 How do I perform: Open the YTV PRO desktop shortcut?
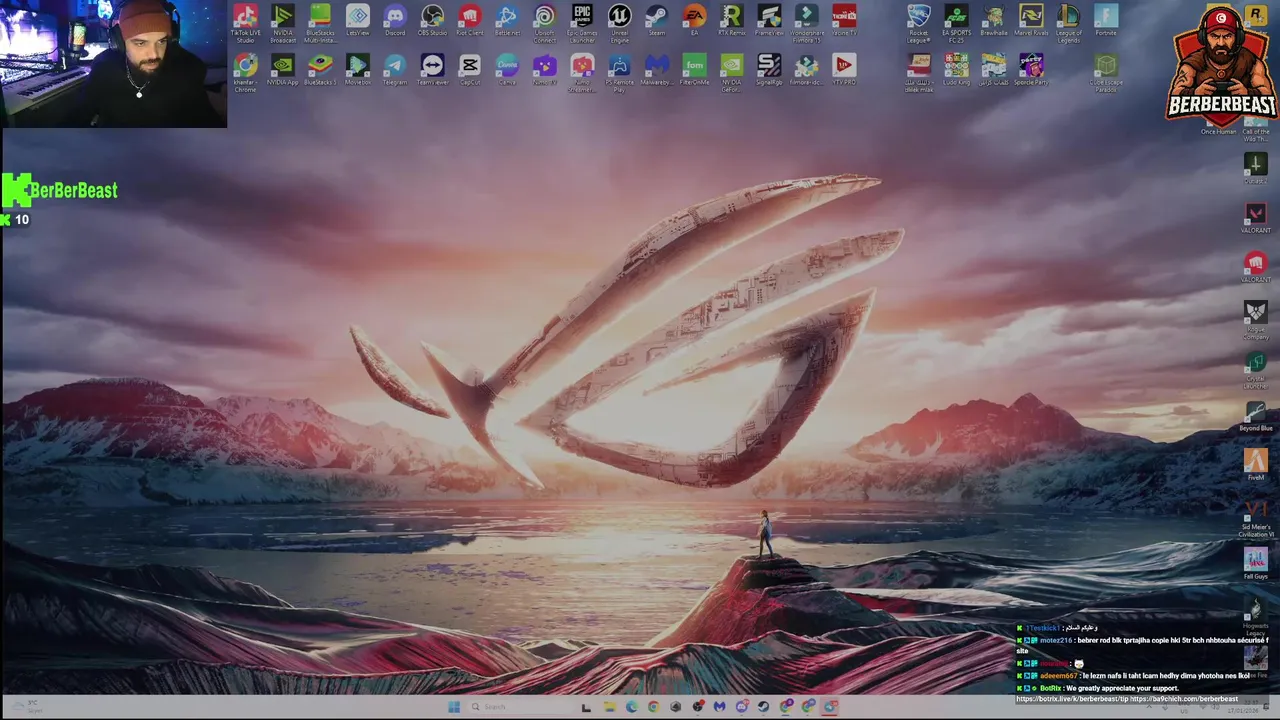click(x=844, y=69)
